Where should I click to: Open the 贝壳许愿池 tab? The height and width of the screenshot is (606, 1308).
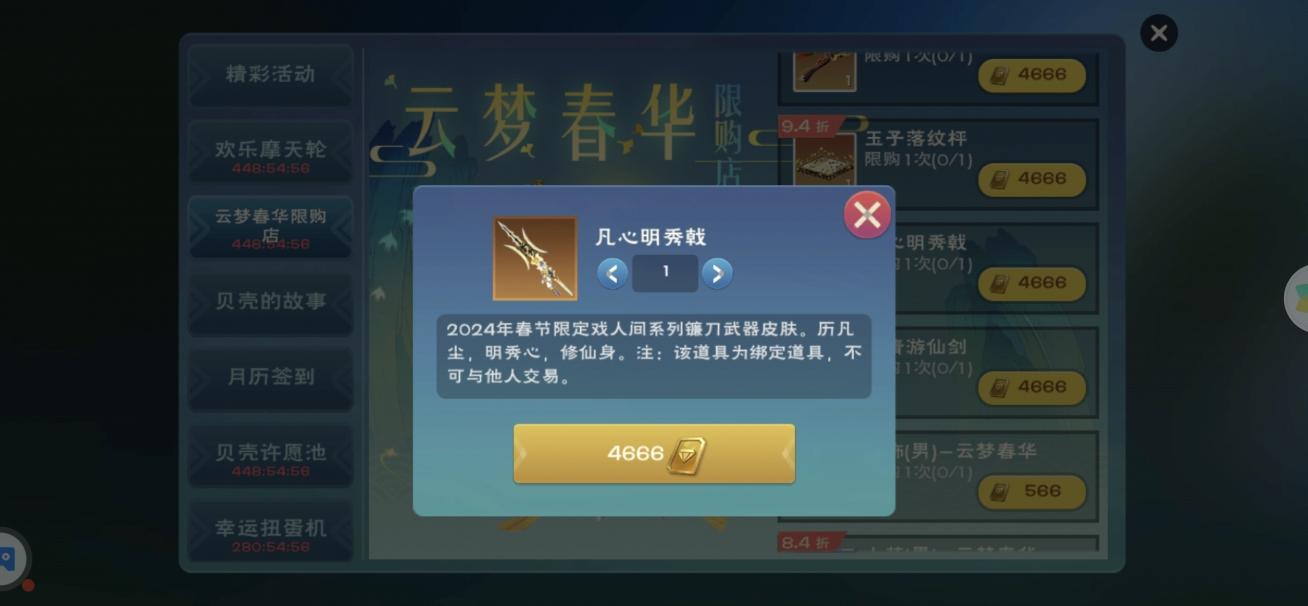[270, 455]
